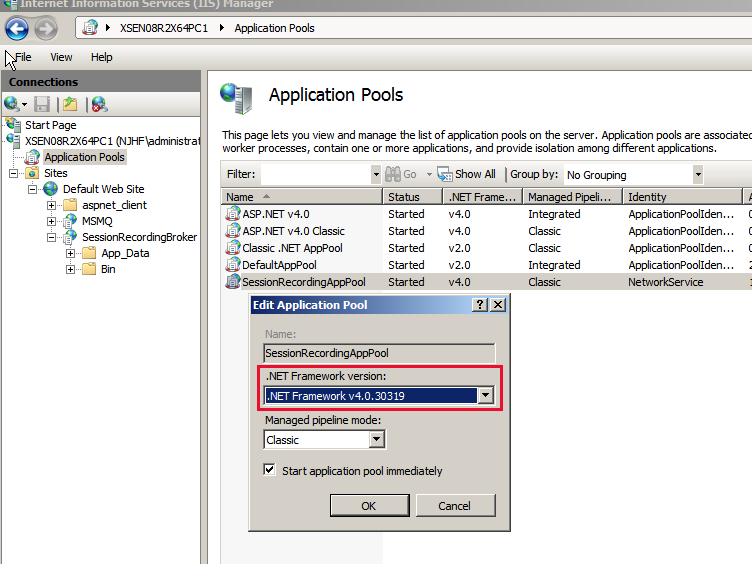Image resolution: width=752 pixels, height=564 pixels.
Task: Open the .NET Framework version dropdown
Action: [x=486, y=395]
